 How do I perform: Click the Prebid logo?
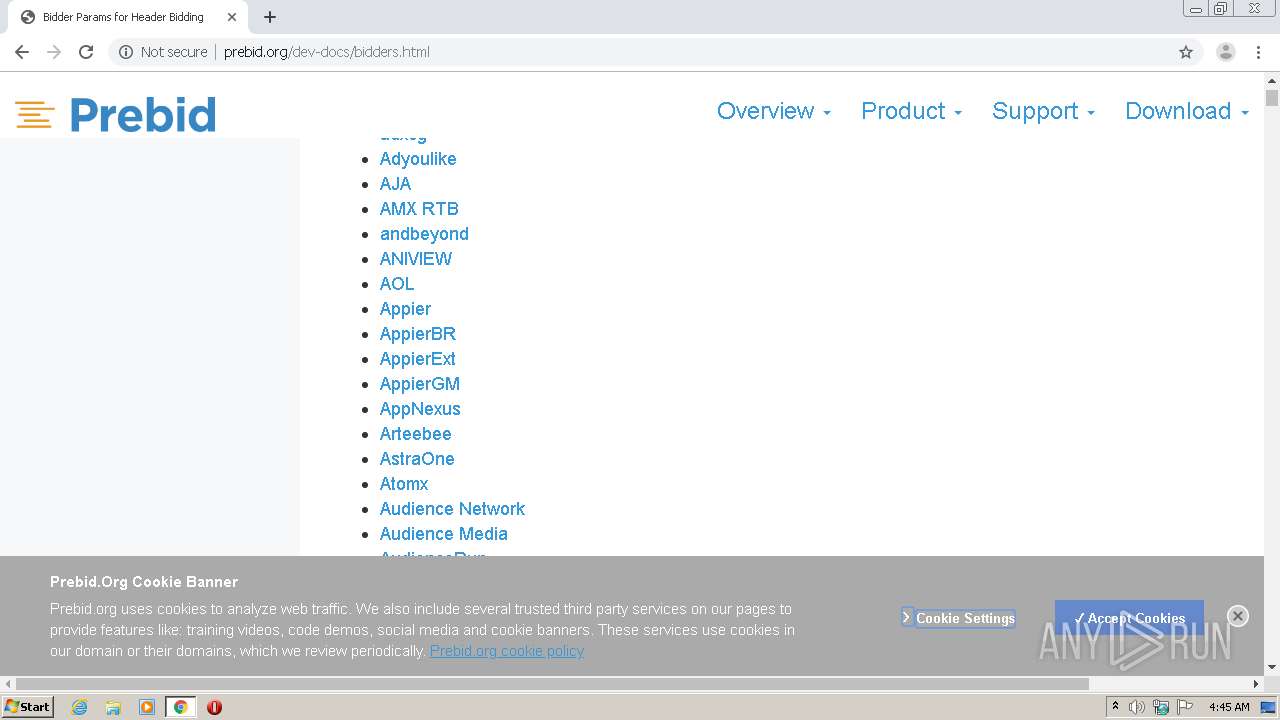(115, 115)
